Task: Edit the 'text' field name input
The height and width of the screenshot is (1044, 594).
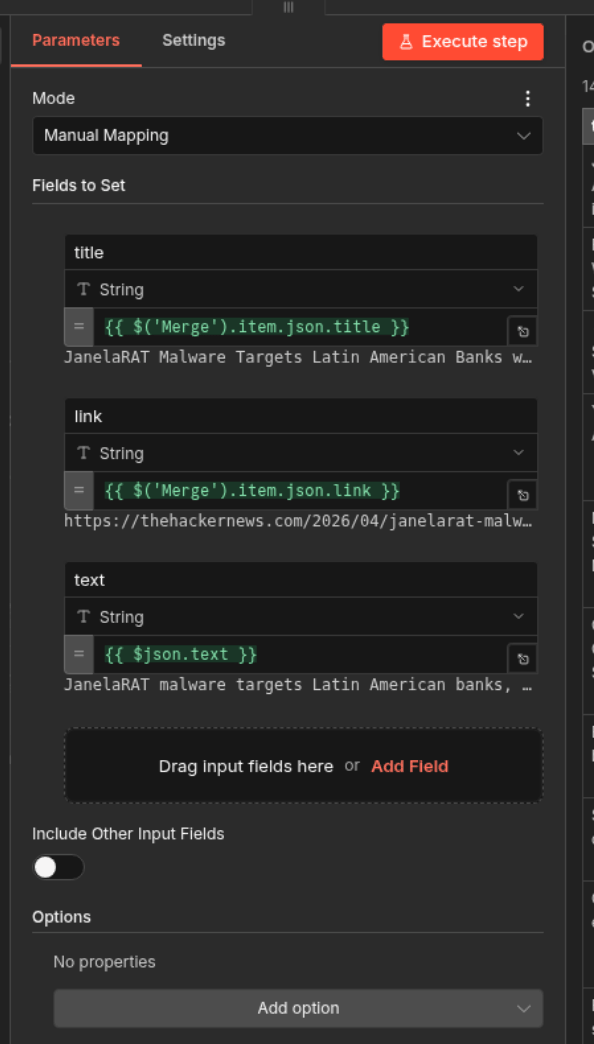Action: [301, 580]
